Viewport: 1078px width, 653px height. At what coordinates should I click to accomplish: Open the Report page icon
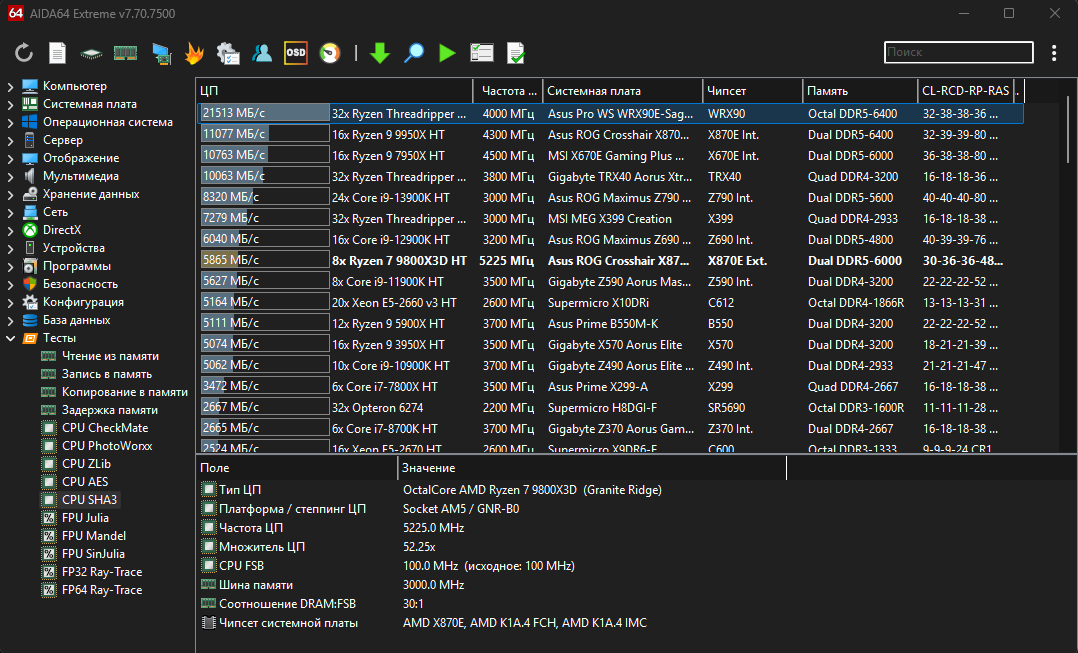tap(58, 53)
